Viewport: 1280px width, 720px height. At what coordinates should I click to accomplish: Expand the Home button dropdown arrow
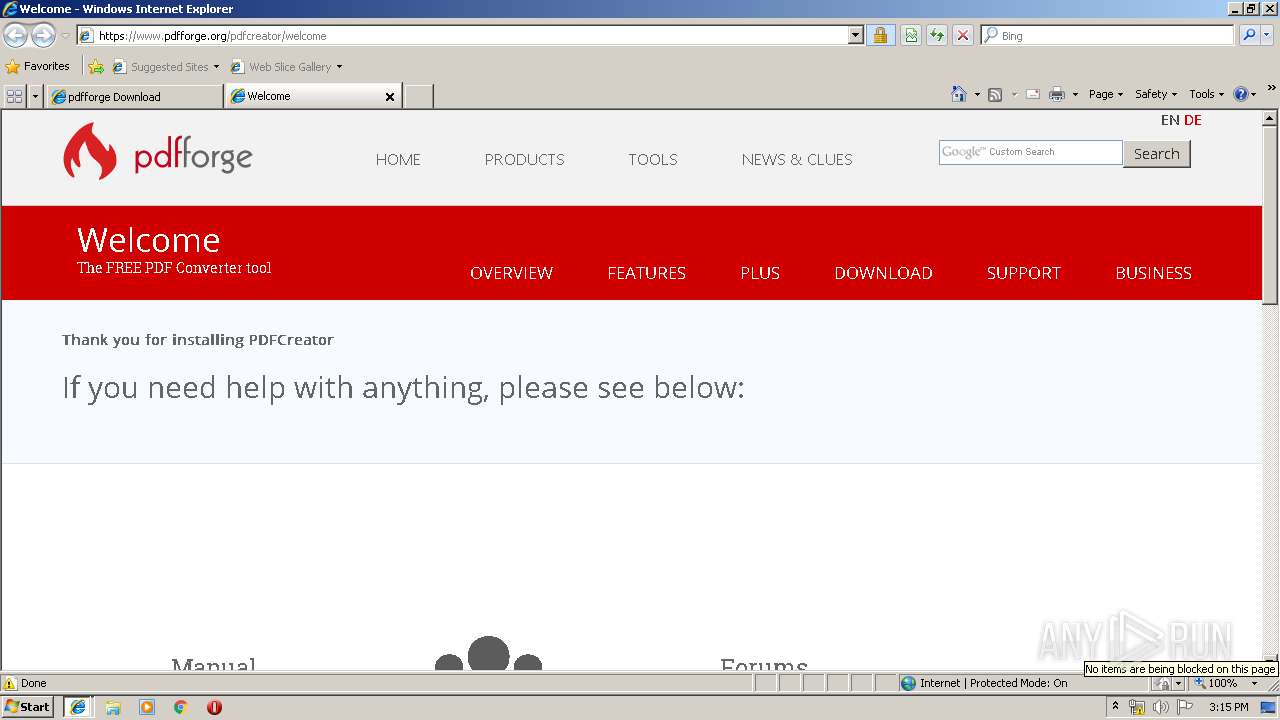coord(977,94)
